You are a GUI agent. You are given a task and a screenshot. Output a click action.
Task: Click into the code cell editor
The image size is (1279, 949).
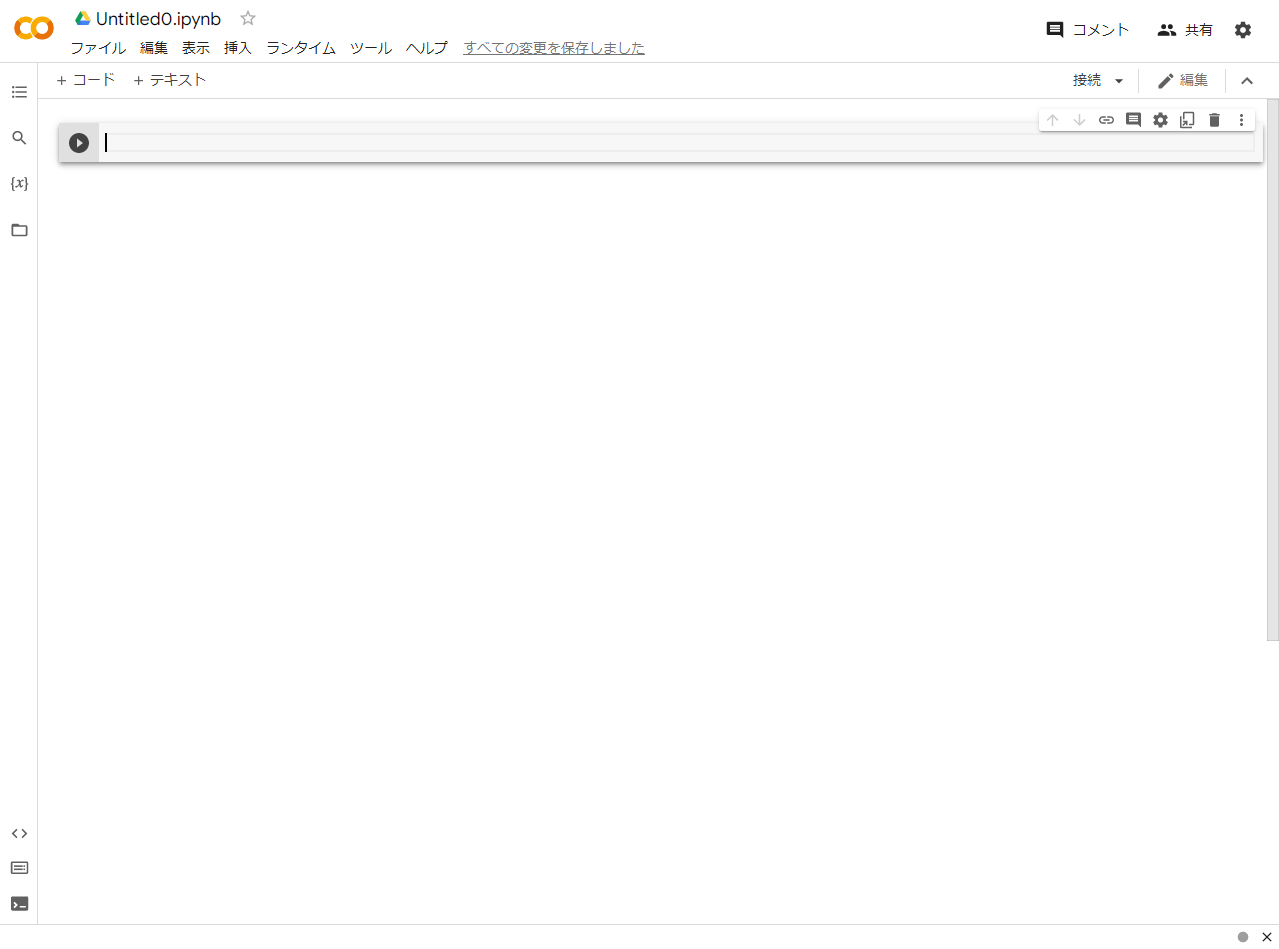[x=678, y=143]
